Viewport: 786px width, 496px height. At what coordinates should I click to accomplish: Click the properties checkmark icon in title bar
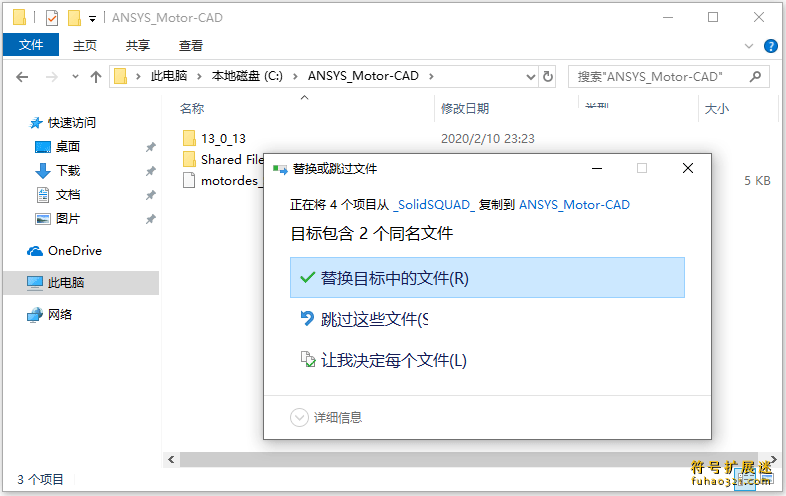52,18
